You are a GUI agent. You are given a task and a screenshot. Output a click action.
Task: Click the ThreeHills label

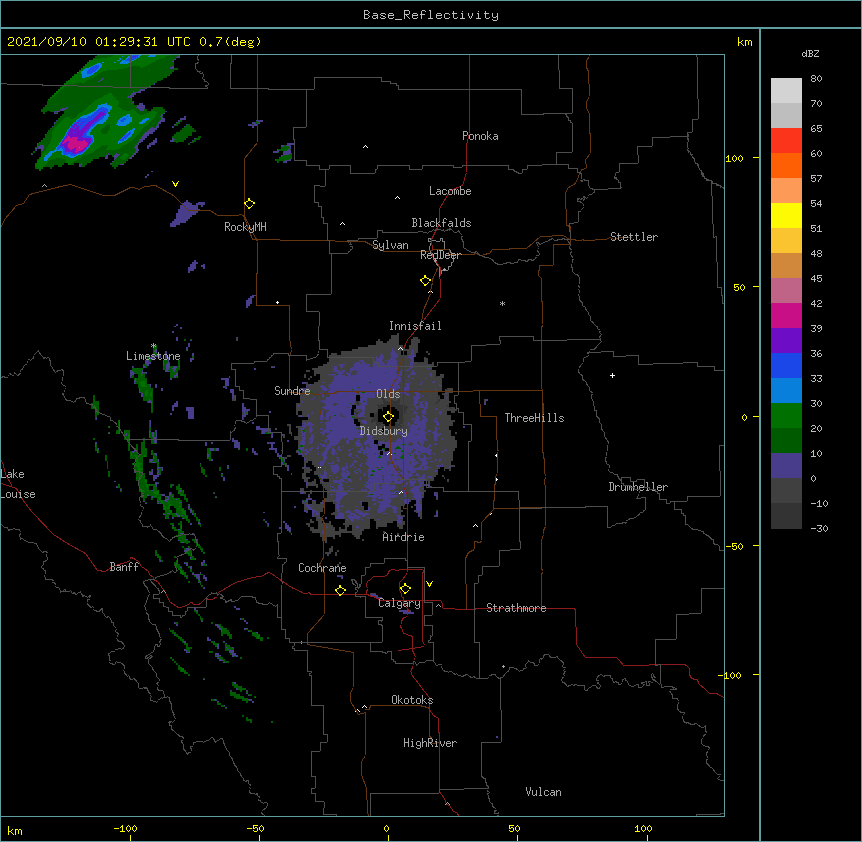[x=534, y=418]
